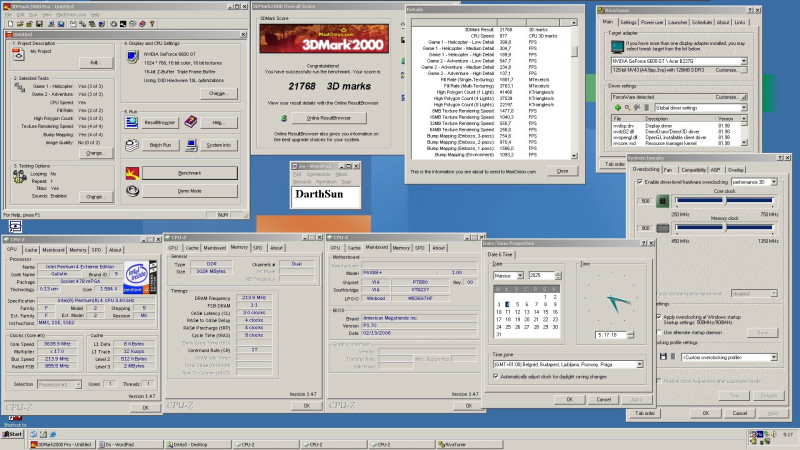800x450 pixels.
Task: Toggle Automatically adjust clock for daylight saving checkbox
Action: tap(495, 377)
